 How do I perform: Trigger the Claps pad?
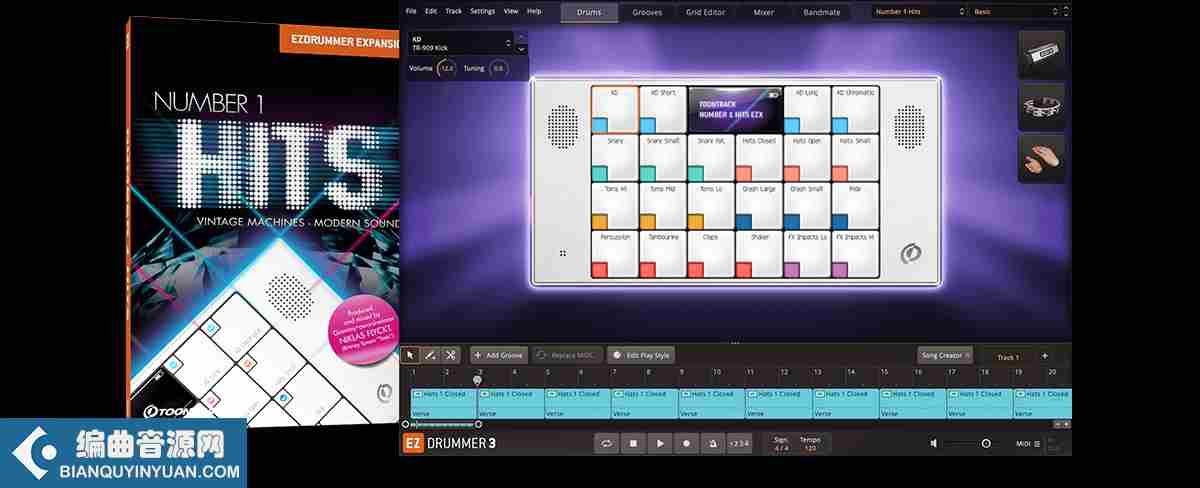(x=711, y=254)
